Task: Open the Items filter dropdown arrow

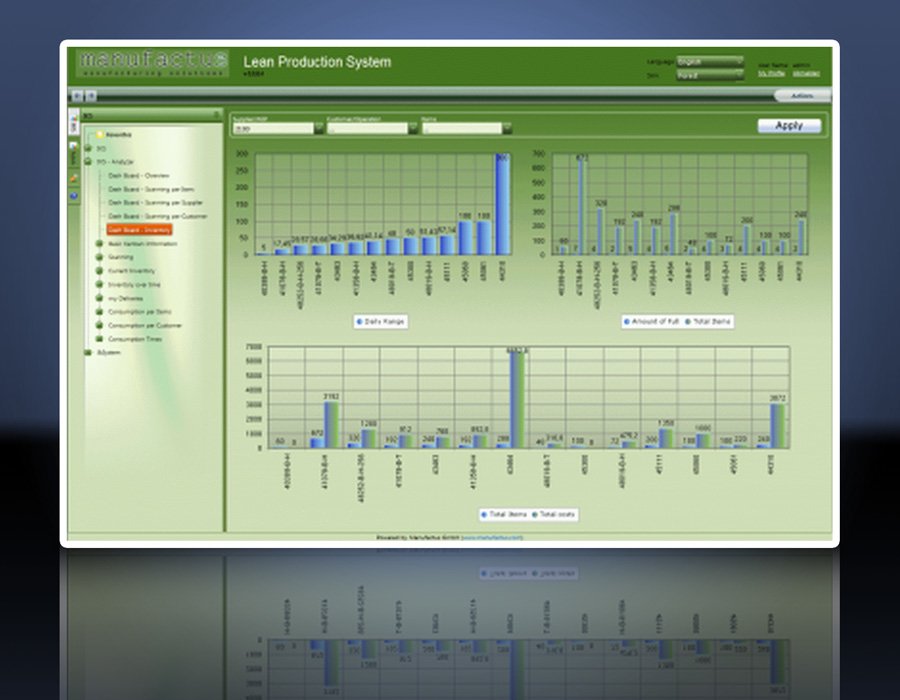Action: [x=507, y=129]
